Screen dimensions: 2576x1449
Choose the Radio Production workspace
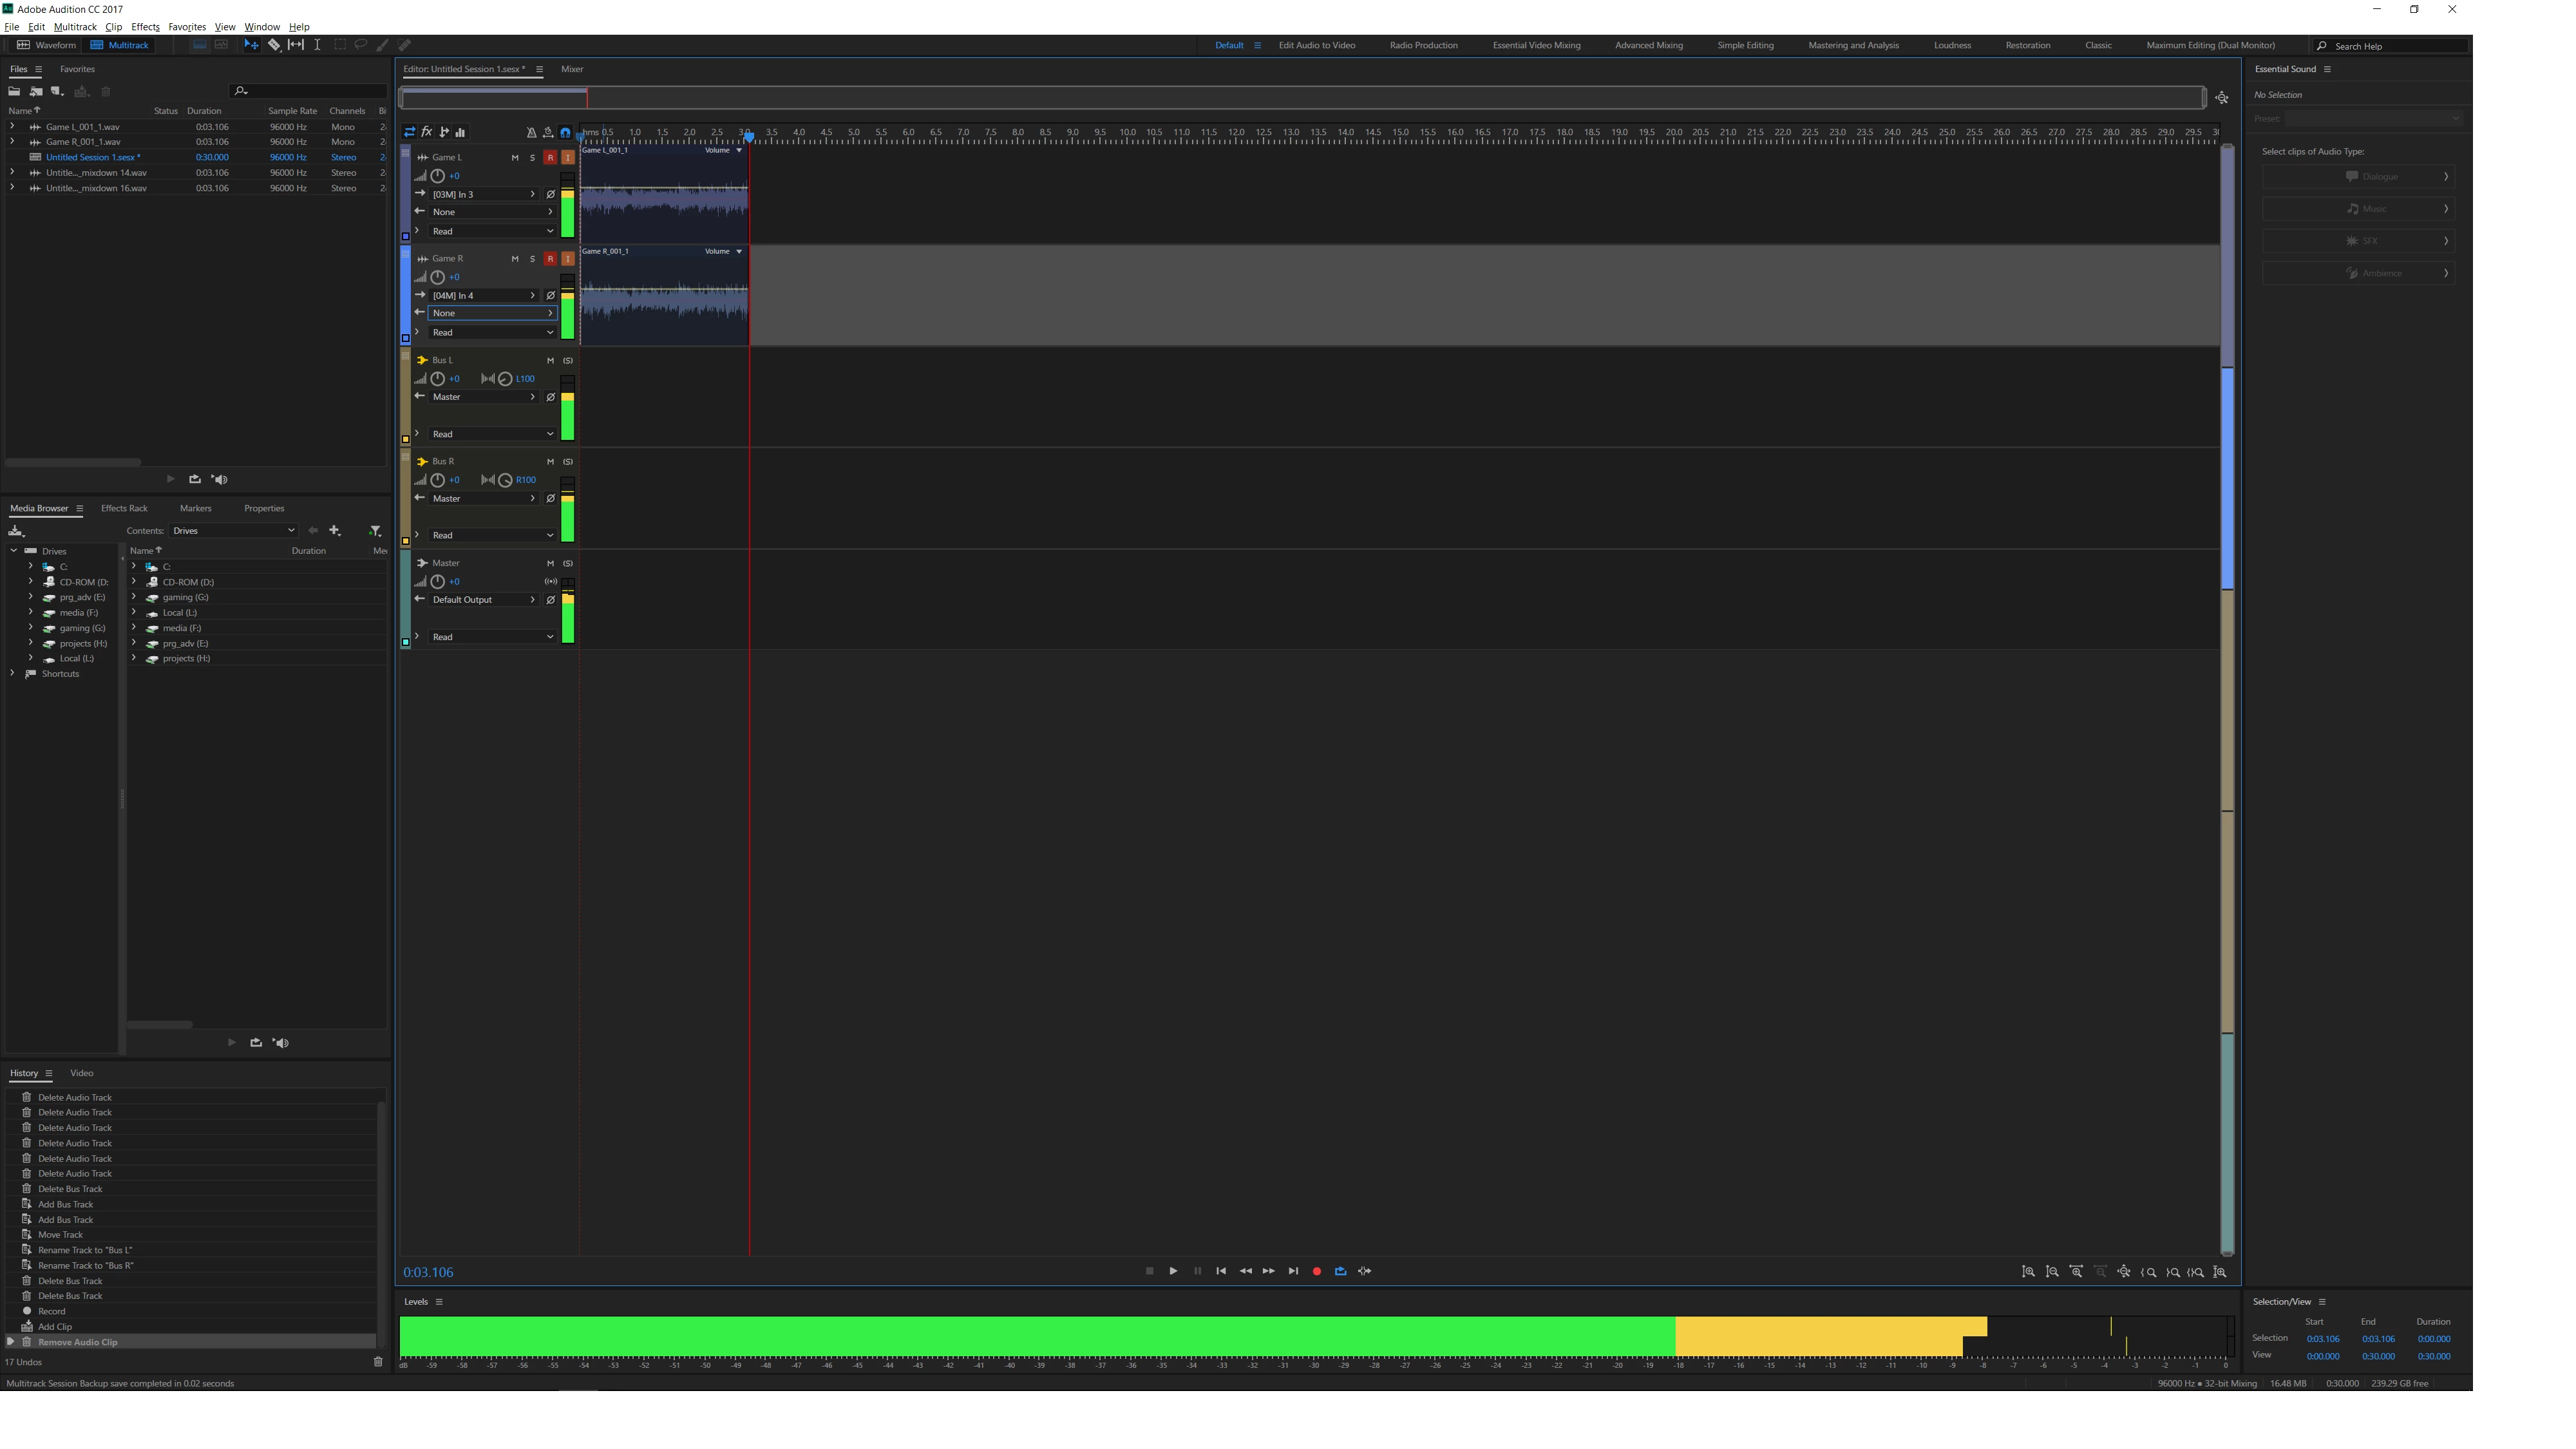(x=1423, y=45)
